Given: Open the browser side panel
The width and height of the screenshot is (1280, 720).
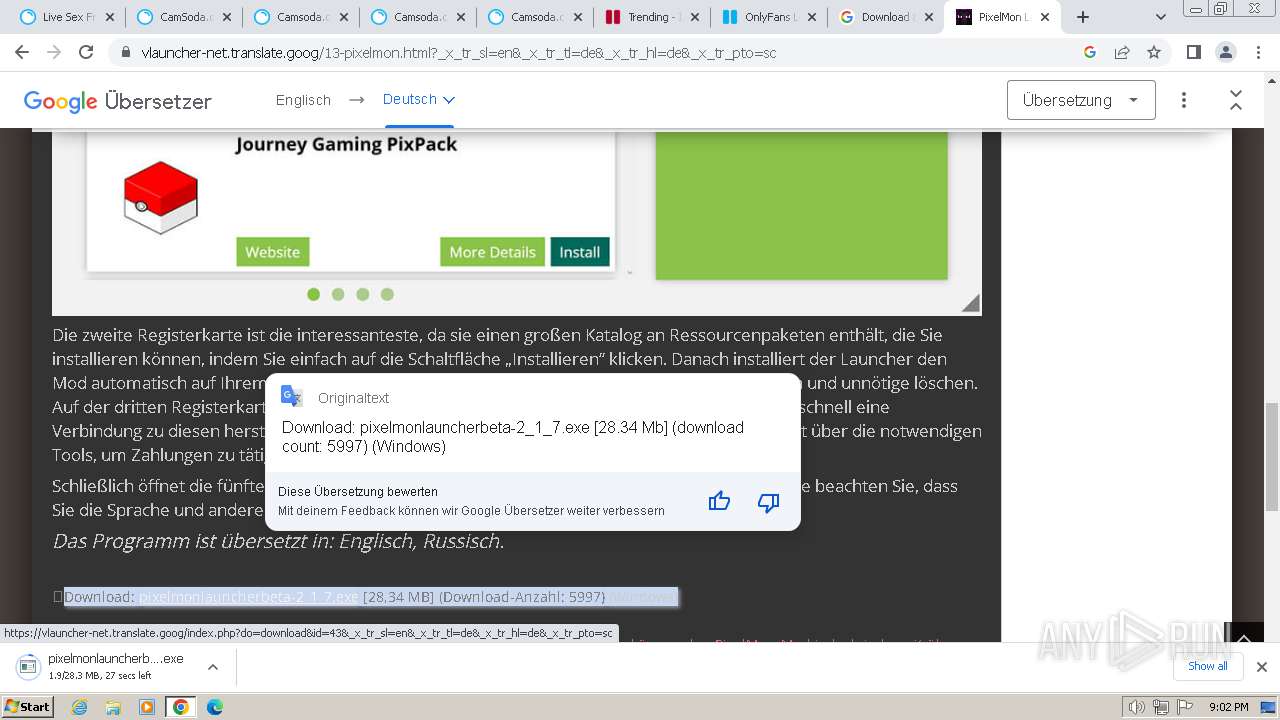Looking at the screenshot, I should [x=1193, y=52].
